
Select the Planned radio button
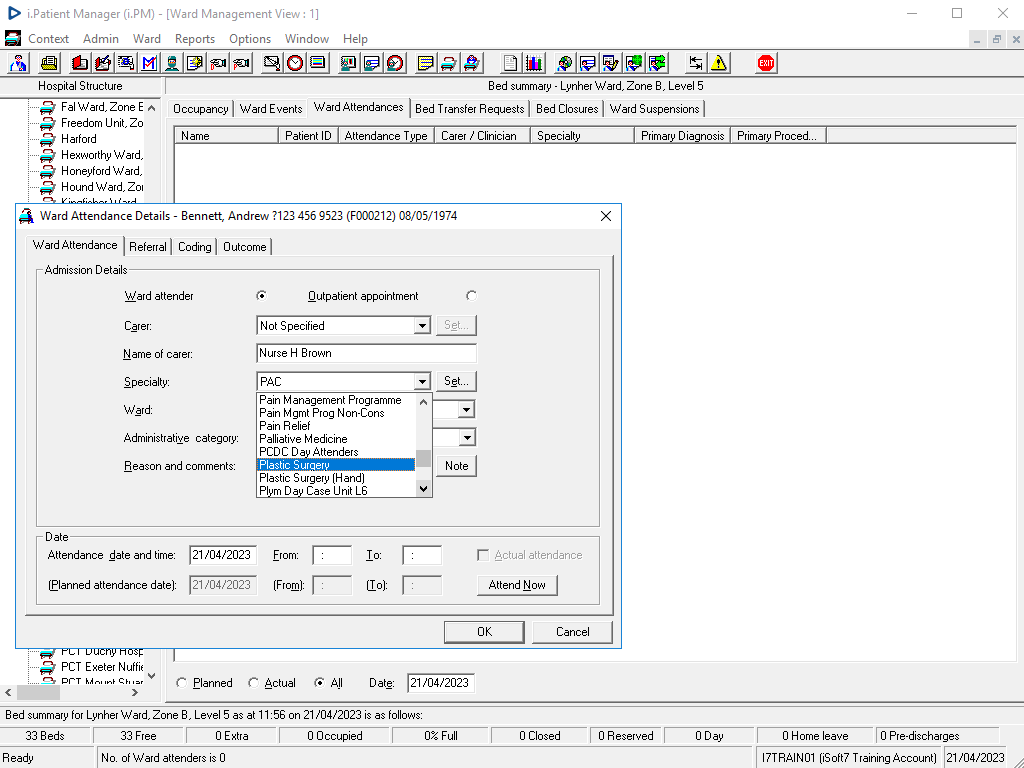(x=182, y=682)
